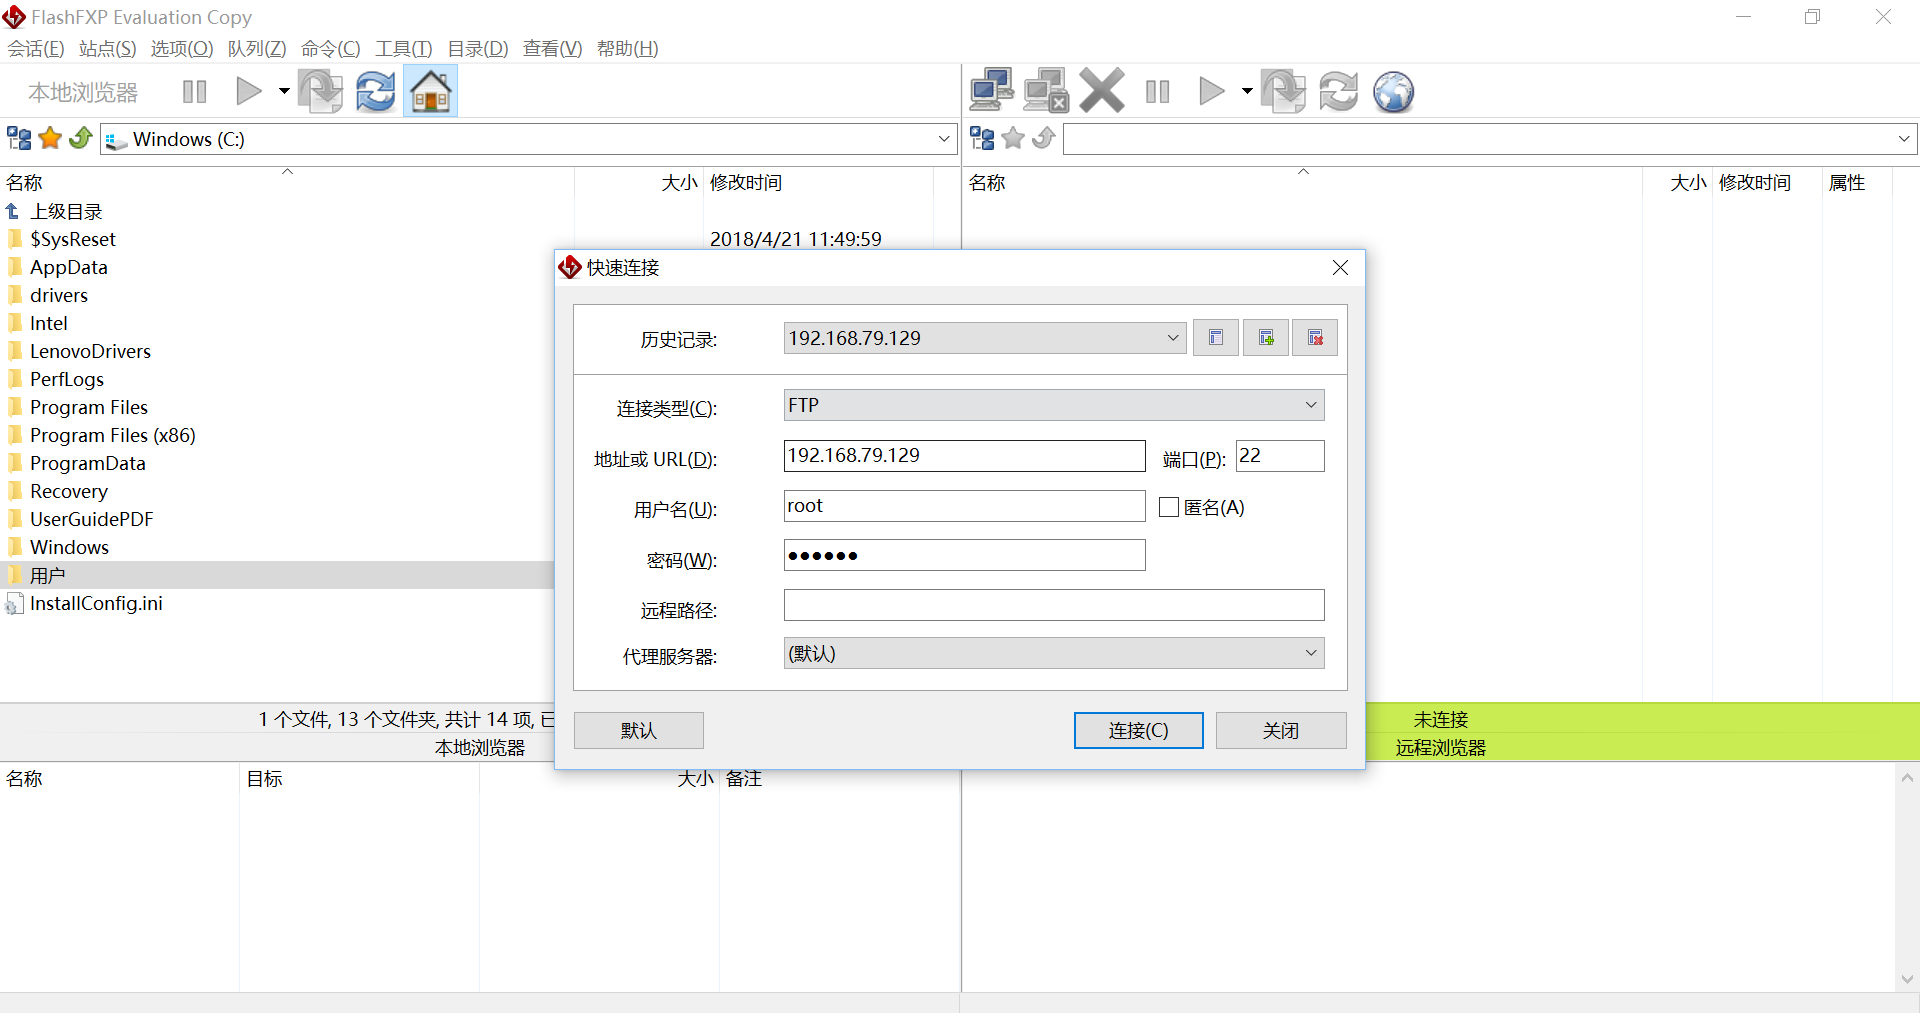Click the remote connect computers icon

pos(992,91)
